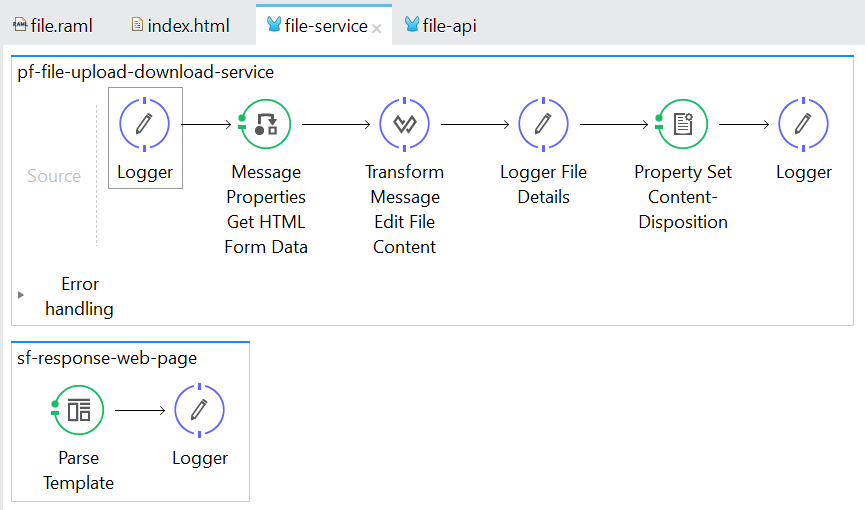The image size is (865, 510).
Task: Click Logger icon in sf-response-web-page flow
Action: (x=199, y=410)
